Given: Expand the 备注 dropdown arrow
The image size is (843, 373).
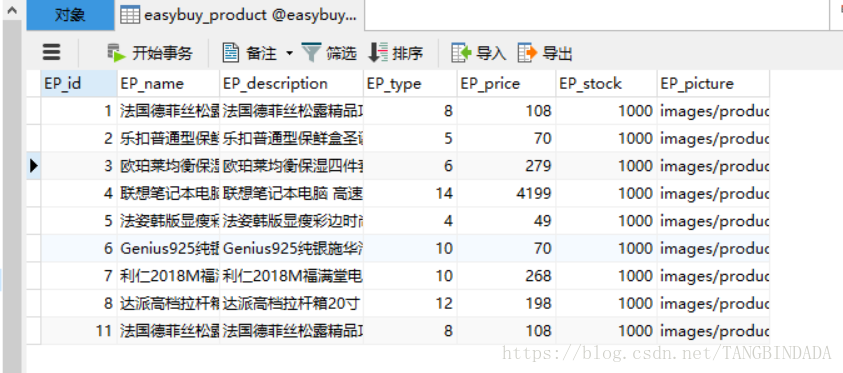Looking at the screenshot, I should coord(289,53).
